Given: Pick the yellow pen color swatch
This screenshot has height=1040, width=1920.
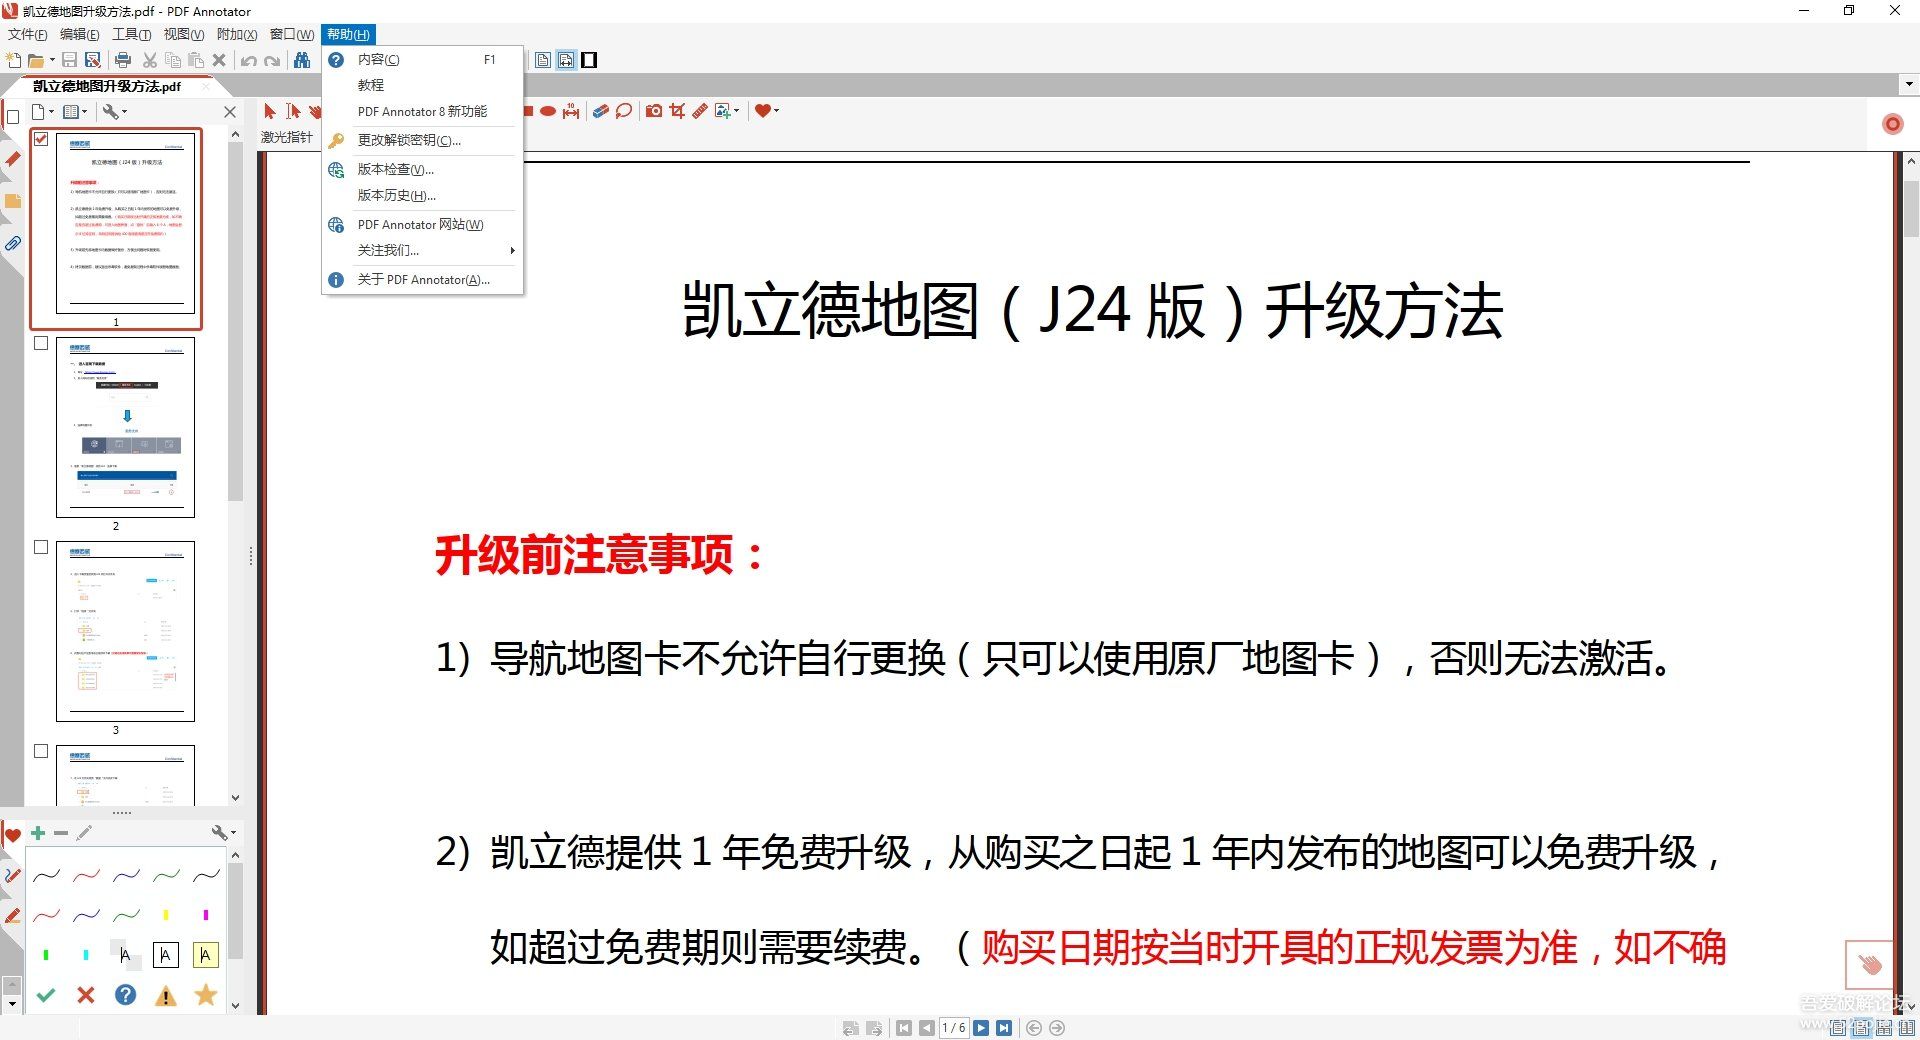Looking at the screenshot, I should tap(166, 913).
